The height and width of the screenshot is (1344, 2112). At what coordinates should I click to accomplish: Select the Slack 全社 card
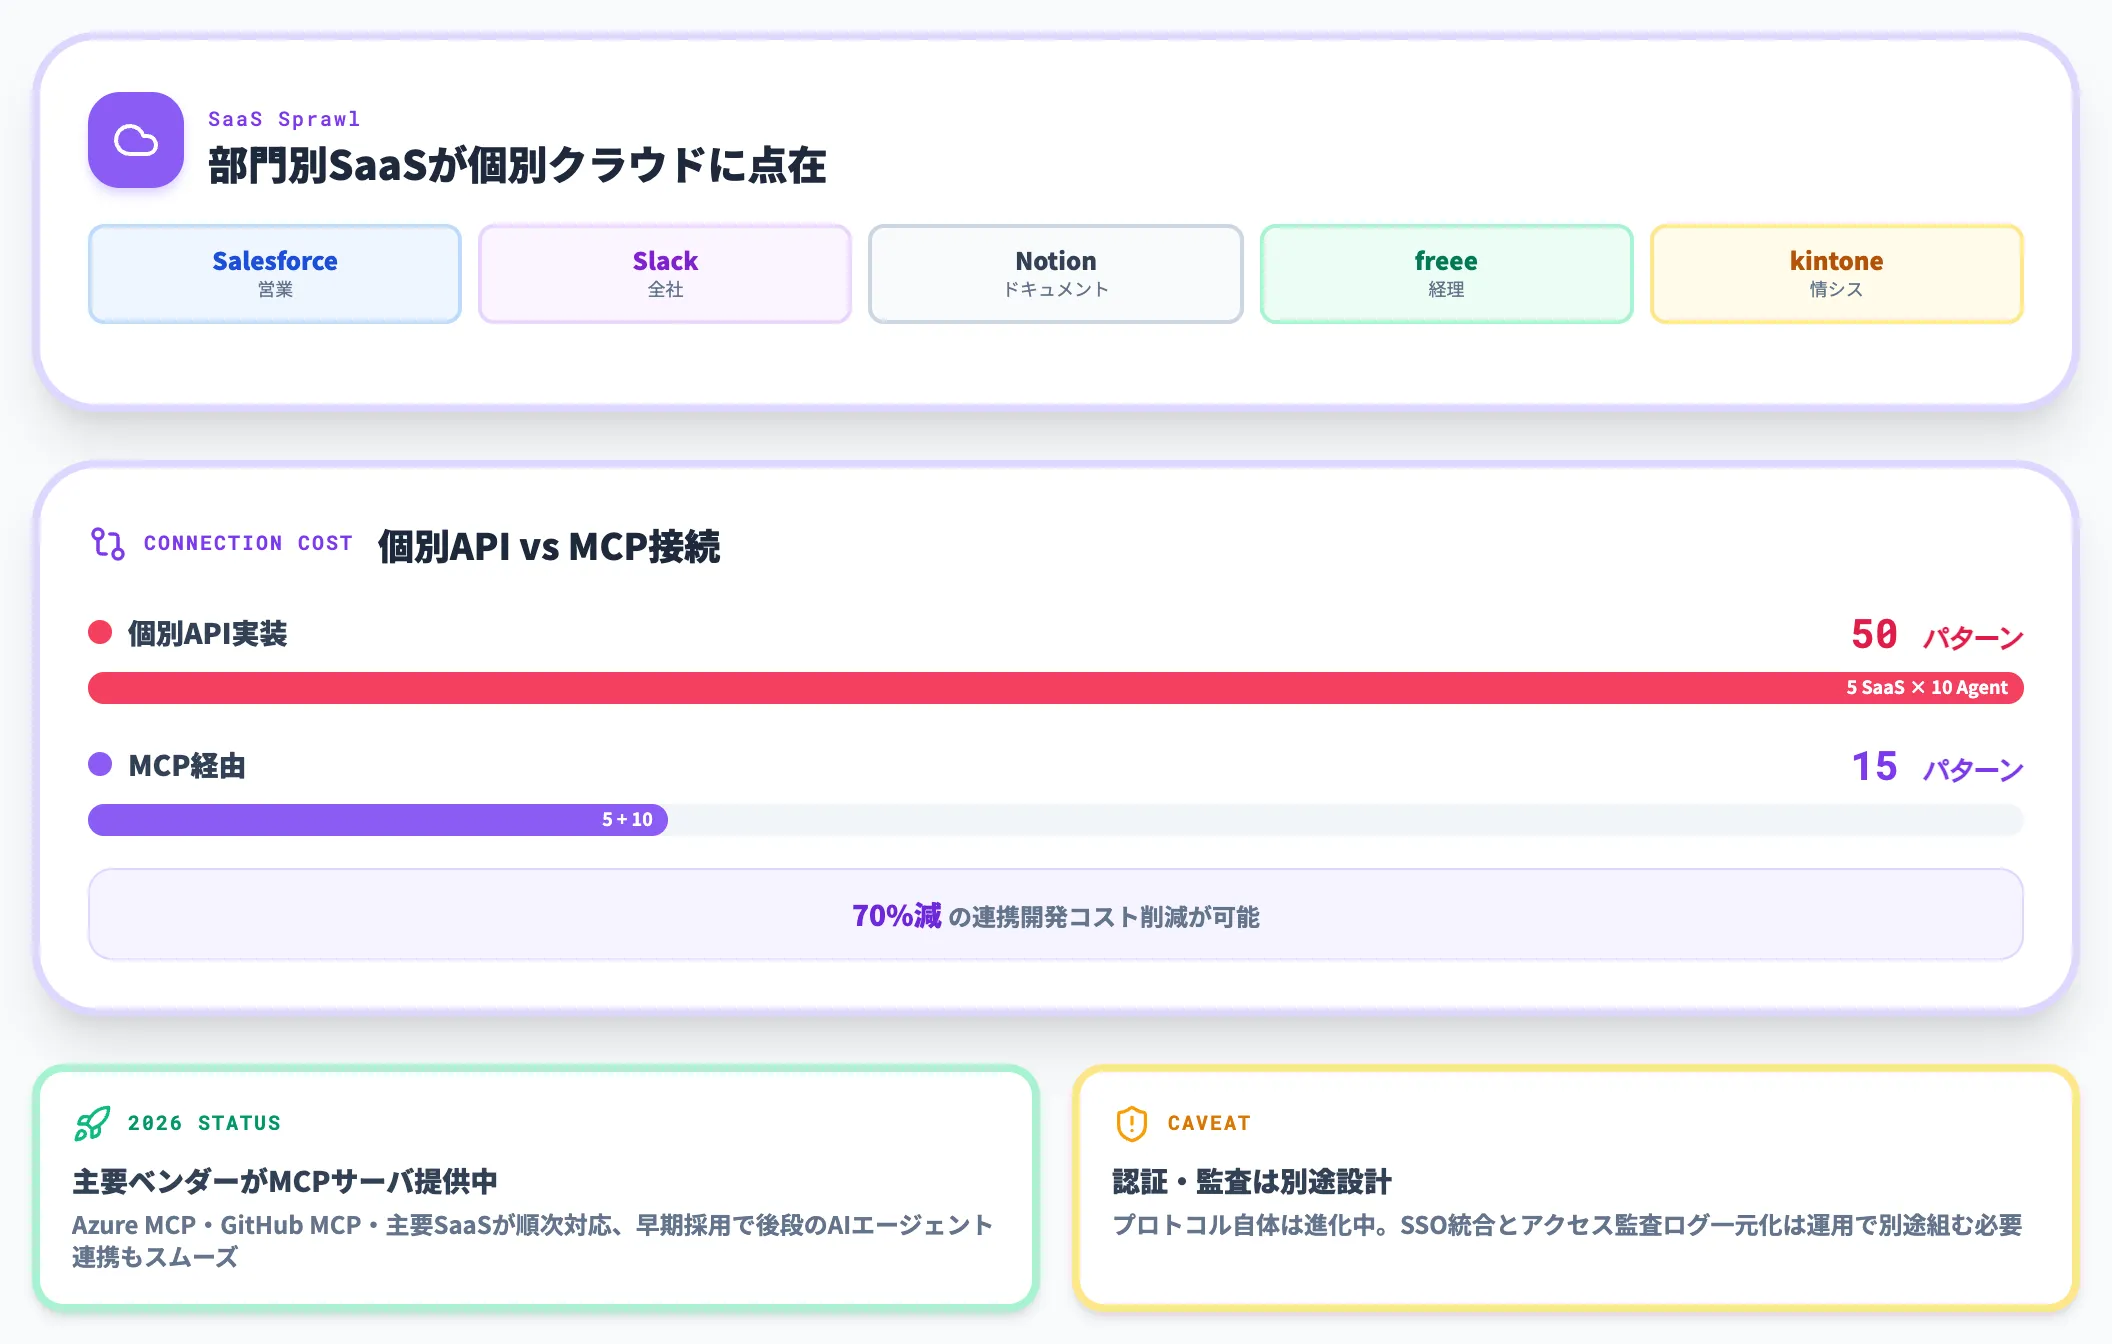pyautogui.click(x=665, y=274)
